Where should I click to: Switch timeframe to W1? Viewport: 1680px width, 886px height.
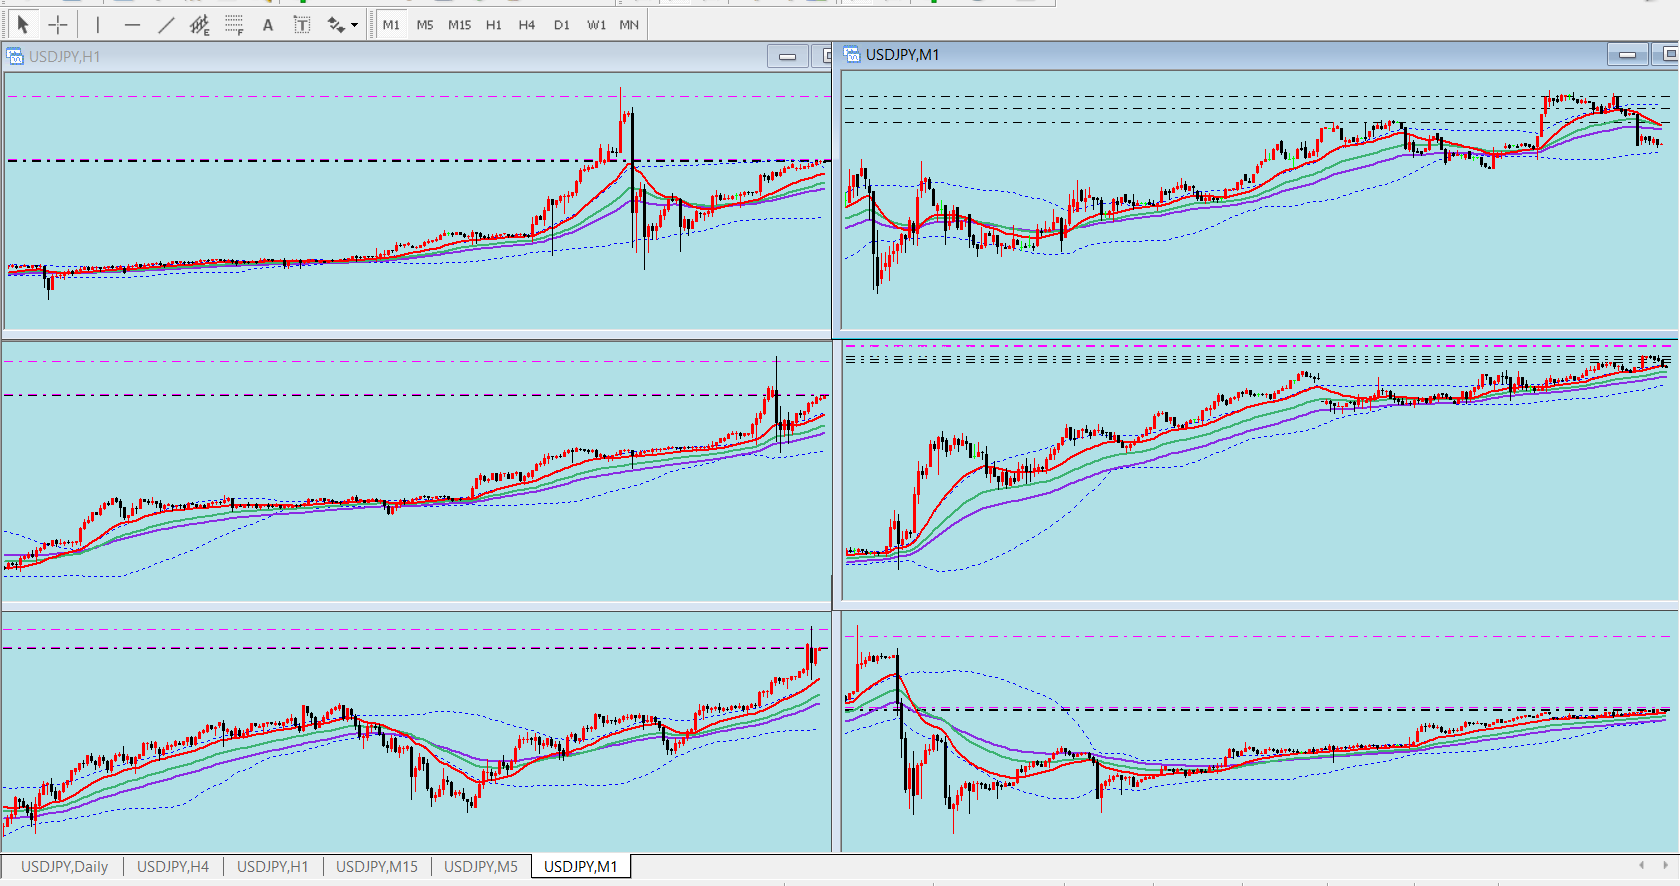[x=596, y=25]
